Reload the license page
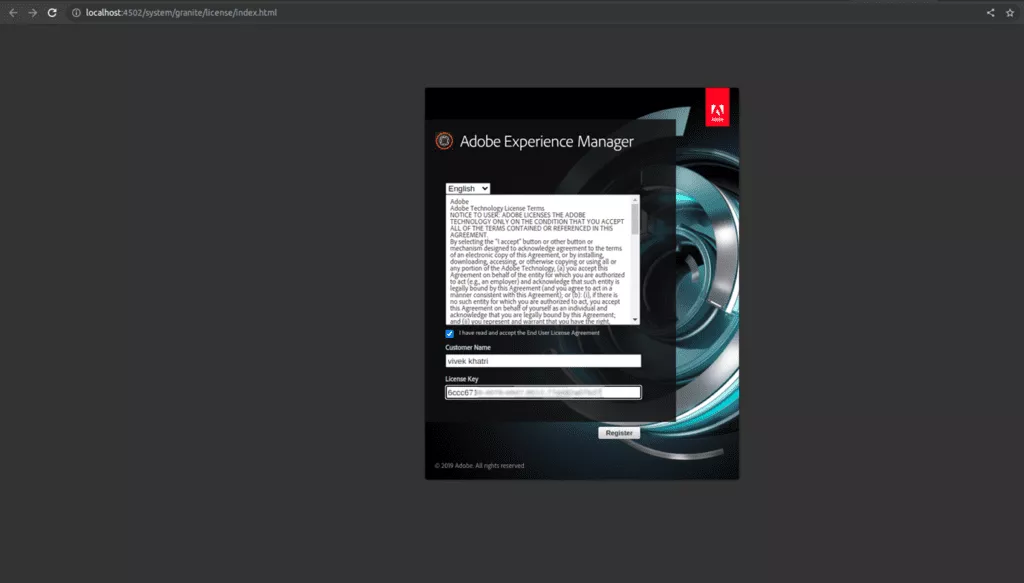The height and width of the screenshot is (583, 1024). [52, 13]
